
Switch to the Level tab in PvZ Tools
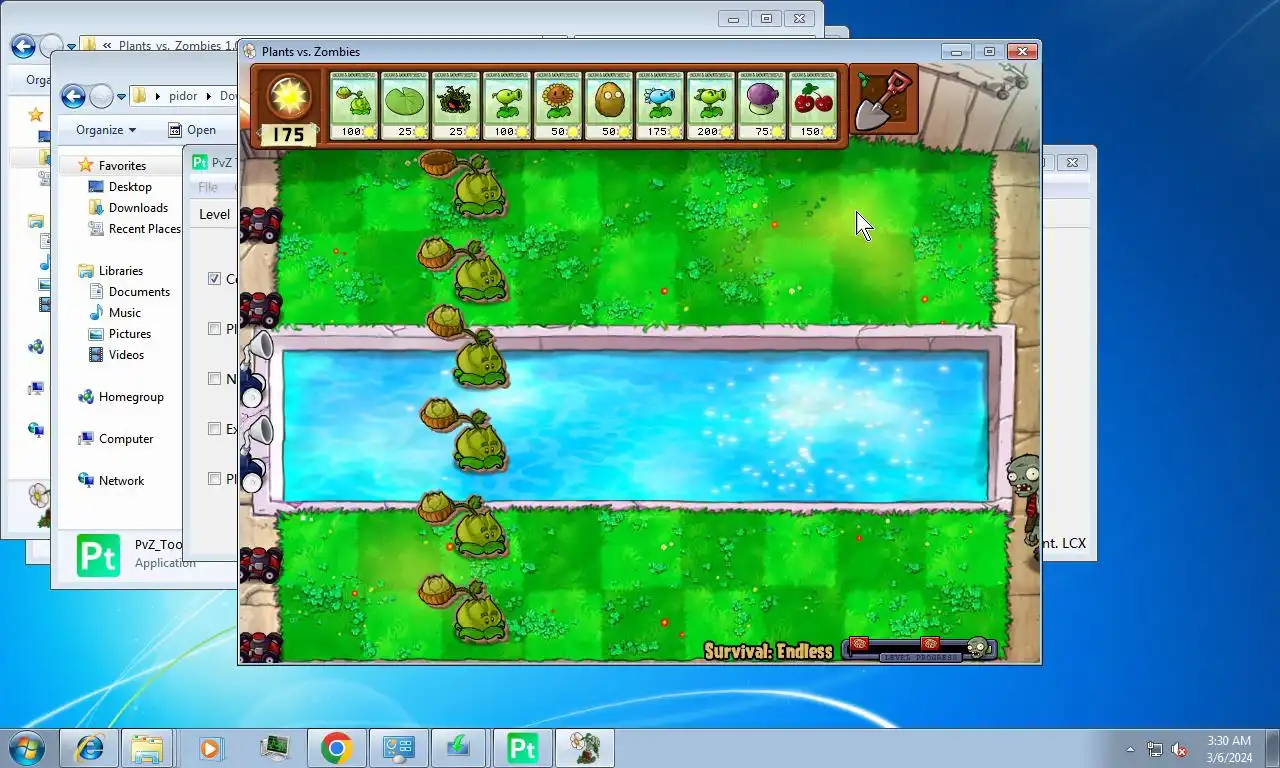(214, 214)
